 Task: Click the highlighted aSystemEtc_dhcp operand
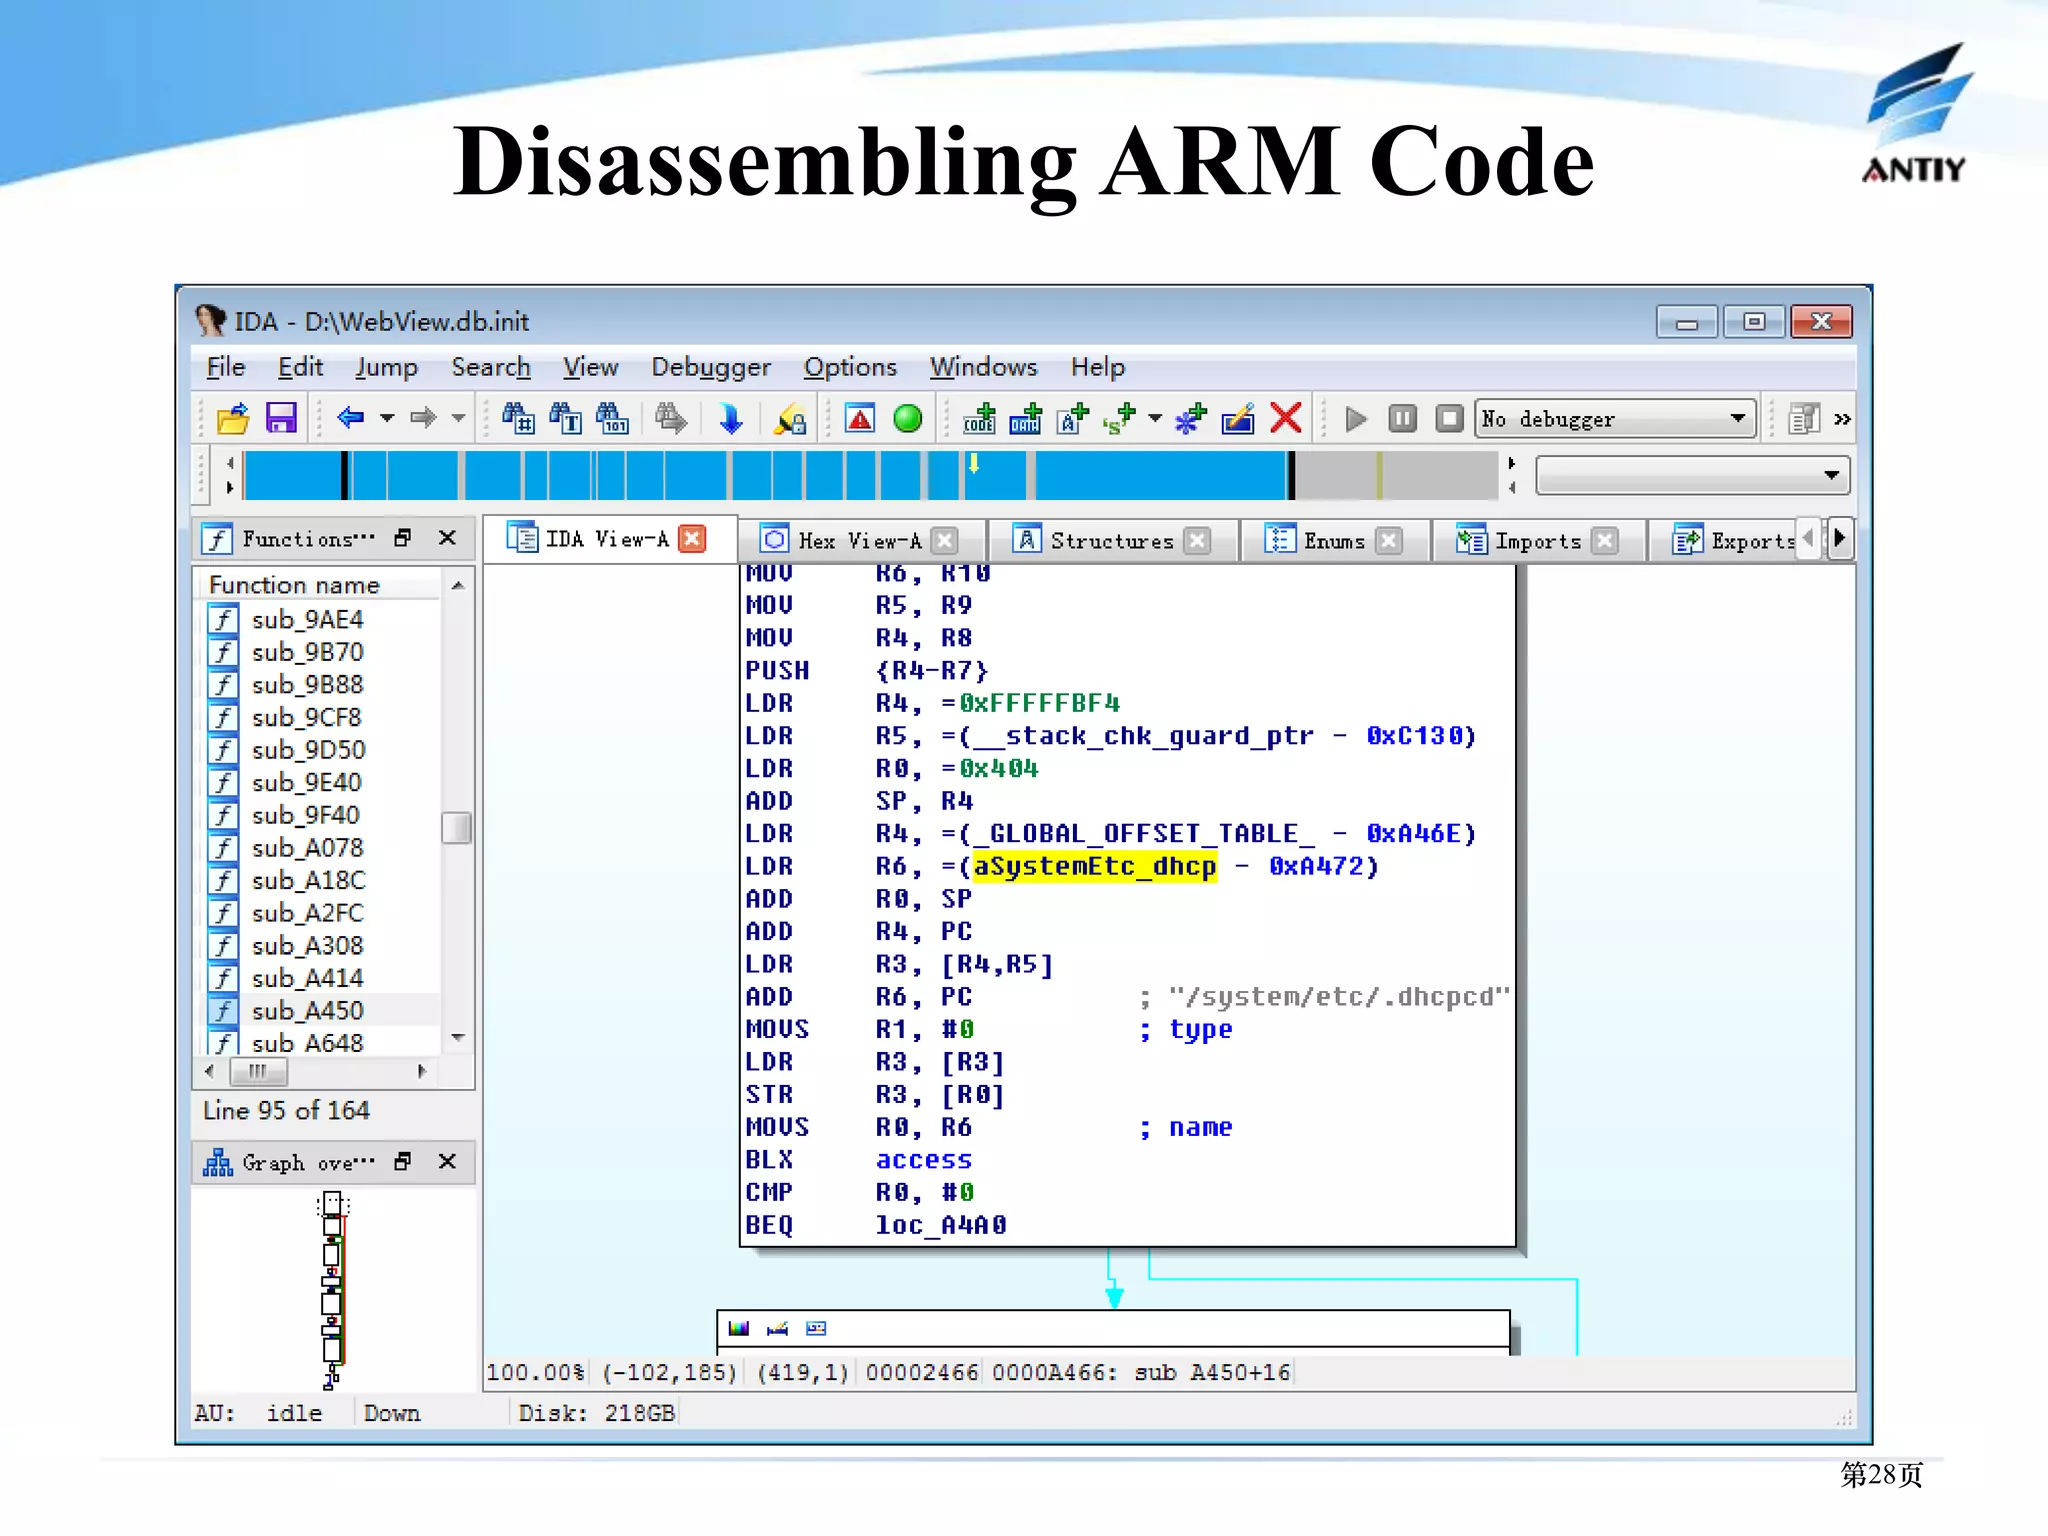(1095, 866)
